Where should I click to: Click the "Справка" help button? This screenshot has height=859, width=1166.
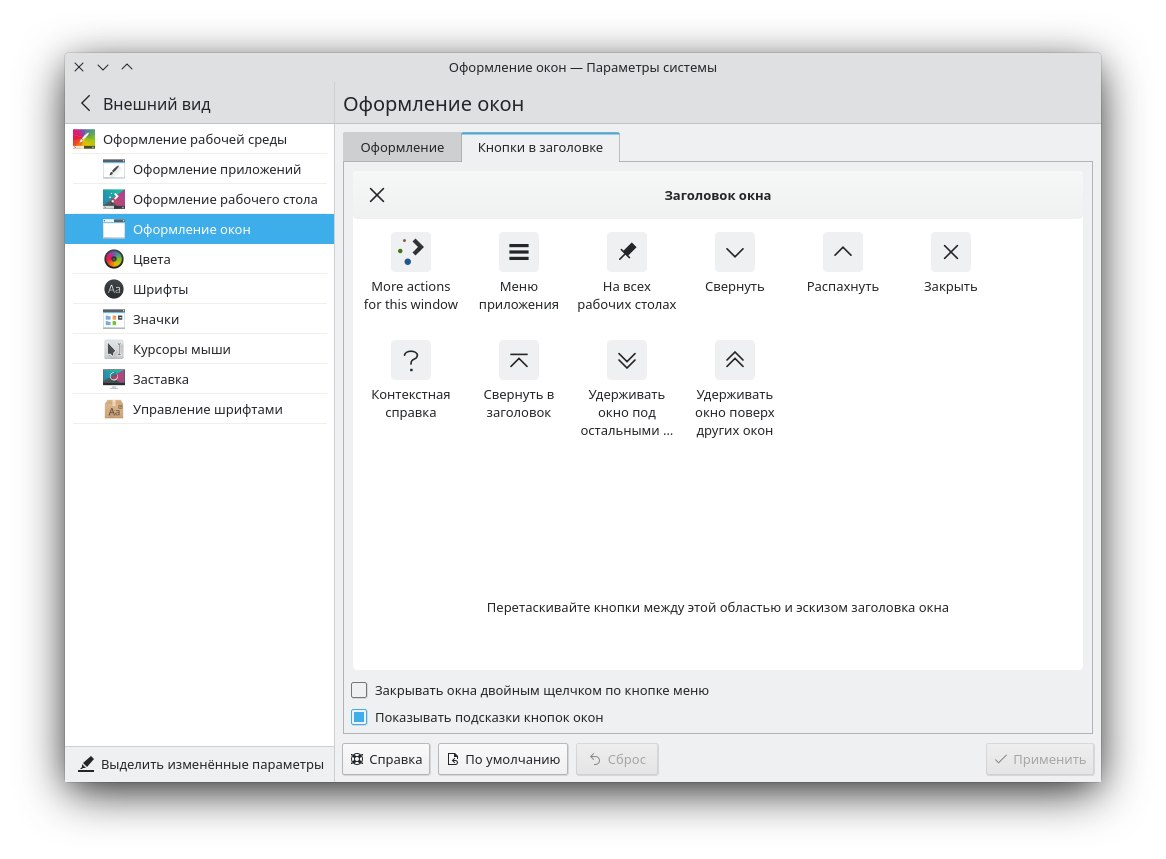(386, 759)
